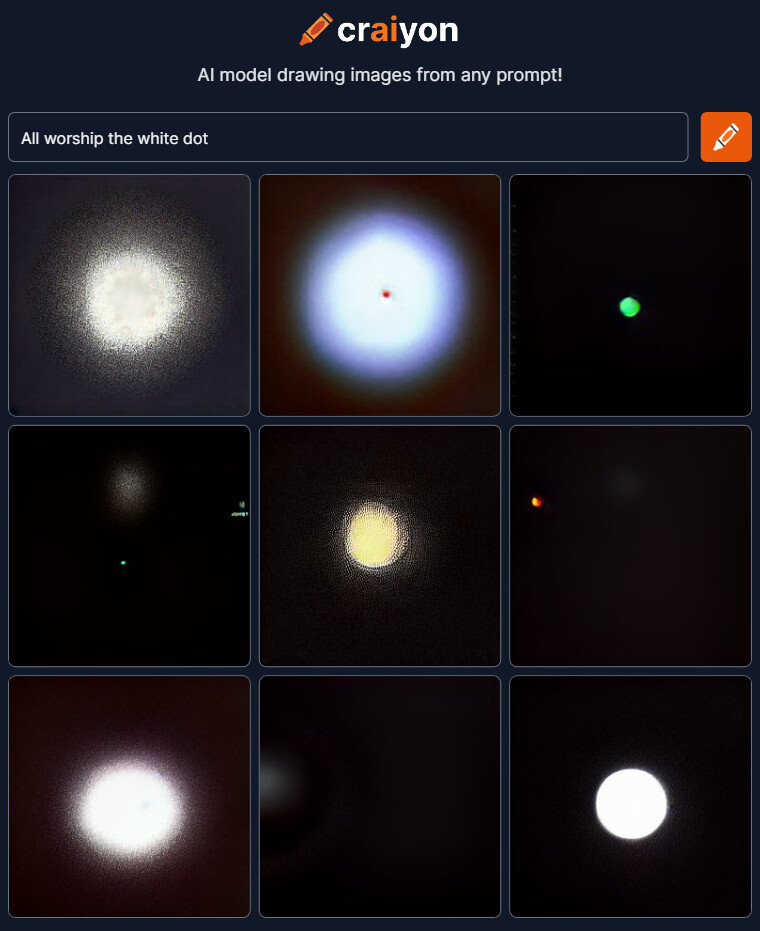Click the orange crayon logo icon
This screenshot has width=760, height=931.
point(316,29)
